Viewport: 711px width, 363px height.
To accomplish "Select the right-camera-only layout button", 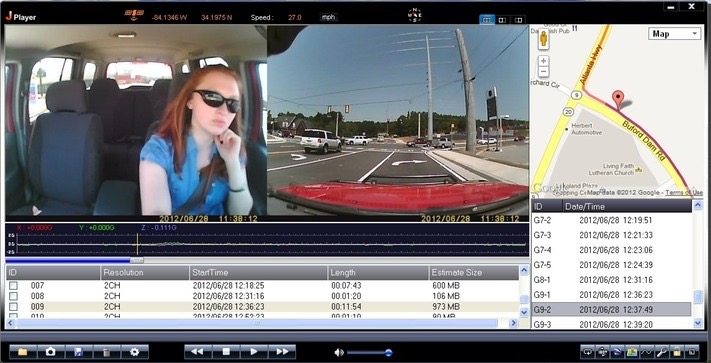I will click(518, 20).
